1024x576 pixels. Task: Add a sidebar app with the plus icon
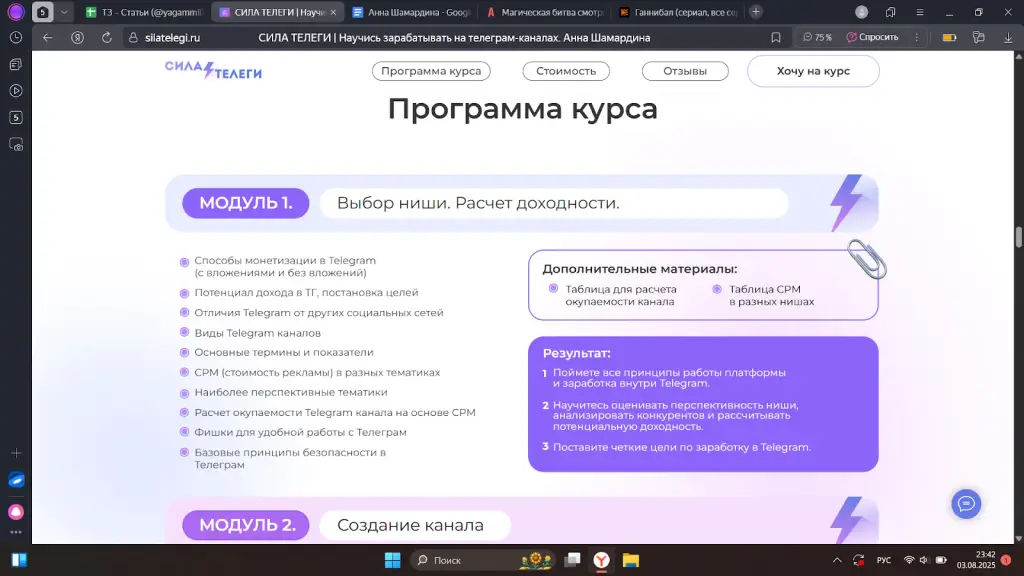[x=16, y=453]
